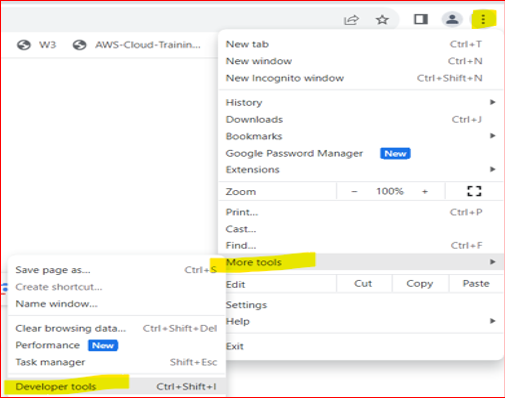Select Save page as in submenu
Viewport: 505px width, 398px height.
coord(117,270)
